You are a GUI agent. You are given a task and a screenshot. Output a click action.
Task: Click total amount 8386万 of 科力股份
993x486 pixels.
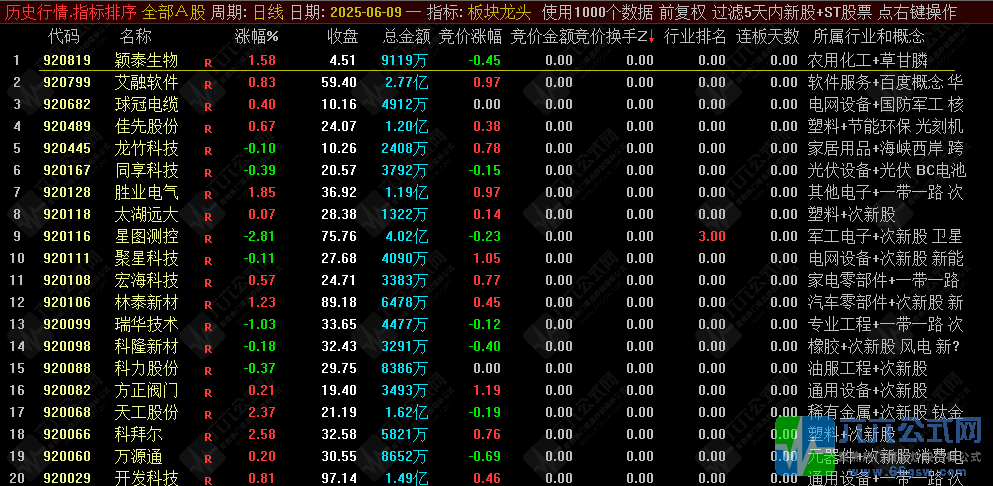pos(405,369)
